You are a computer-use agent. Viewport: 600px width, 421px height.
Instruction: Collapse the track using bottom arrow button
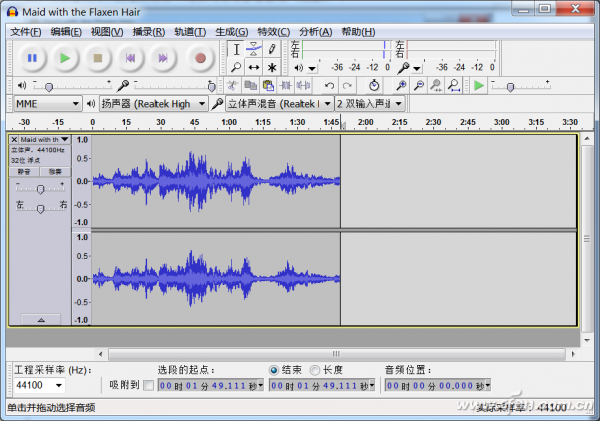click(41, 320)
